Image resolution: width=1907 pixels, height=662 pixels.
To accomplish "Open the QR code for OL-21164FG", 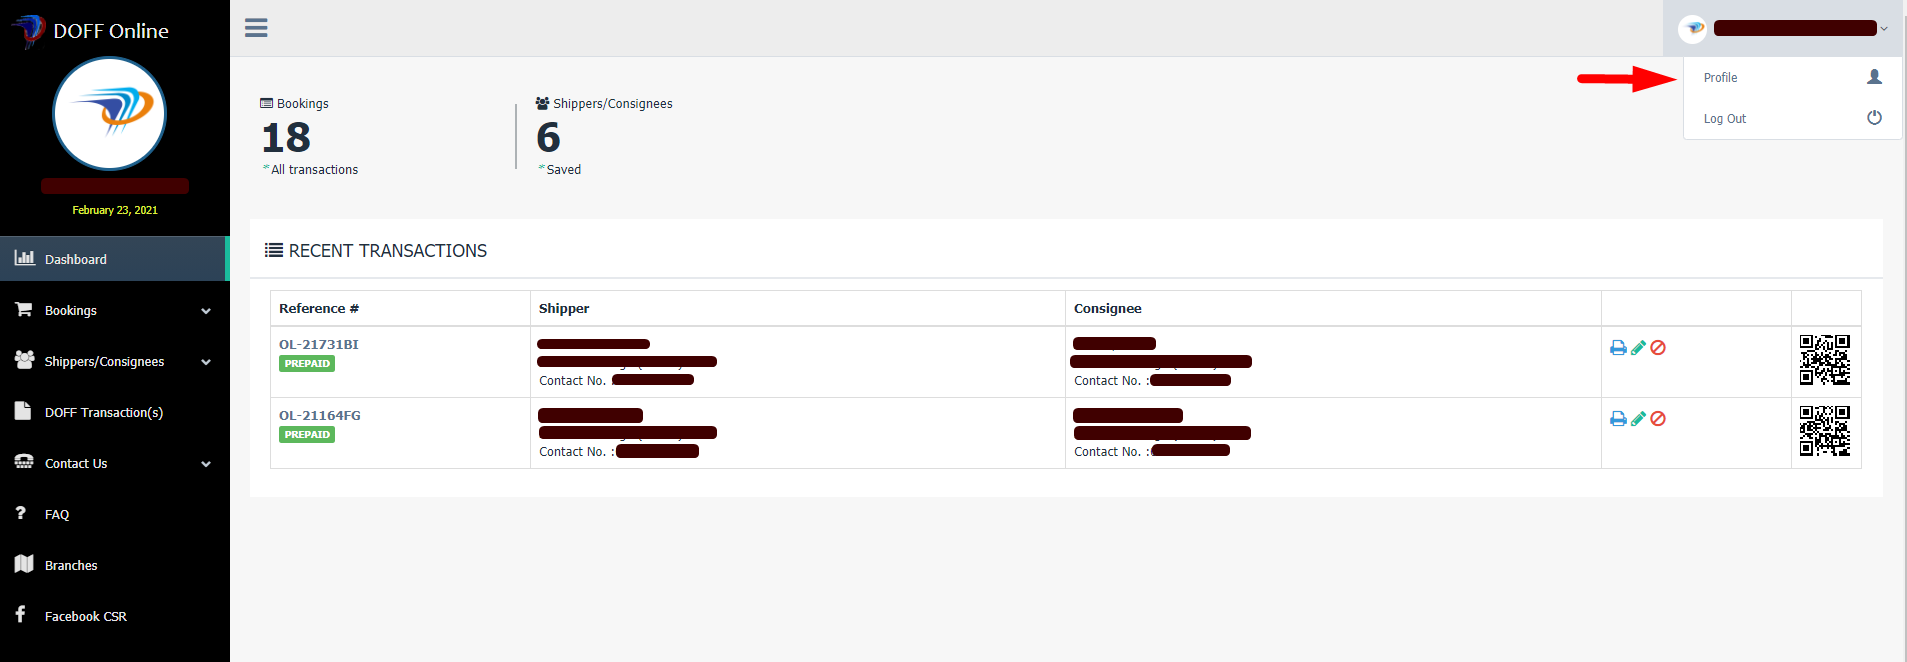I will point(1825,431).
